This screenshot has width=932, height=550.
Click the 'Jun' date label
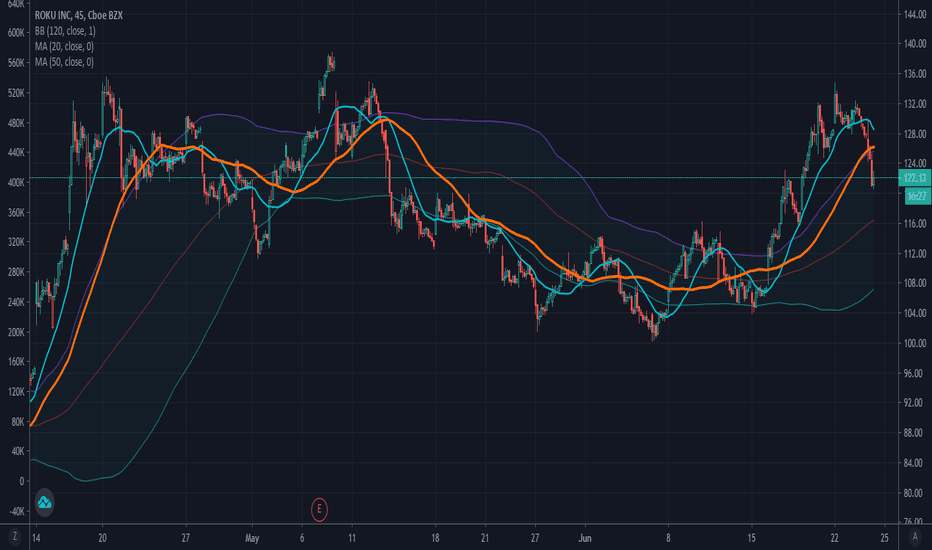[x=585, y=538]
